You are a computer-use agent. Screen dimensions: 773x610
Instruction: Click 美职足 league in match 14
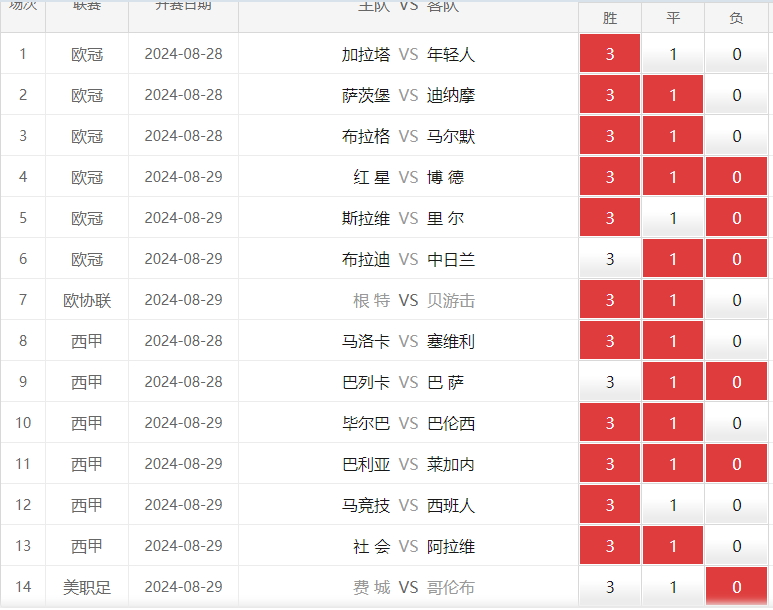coord(87,587)
